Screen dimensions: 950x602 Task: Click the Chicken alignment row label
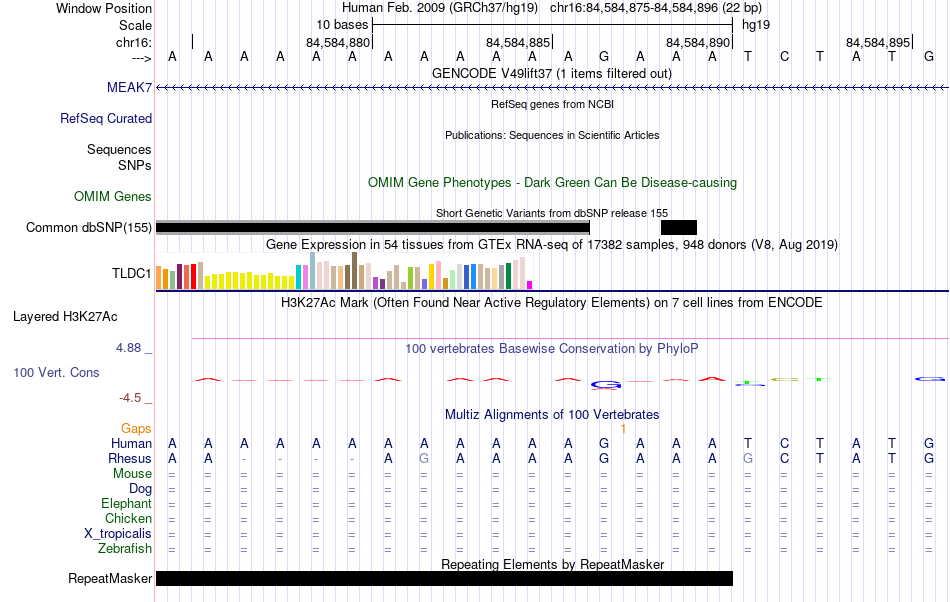(128, 518)
